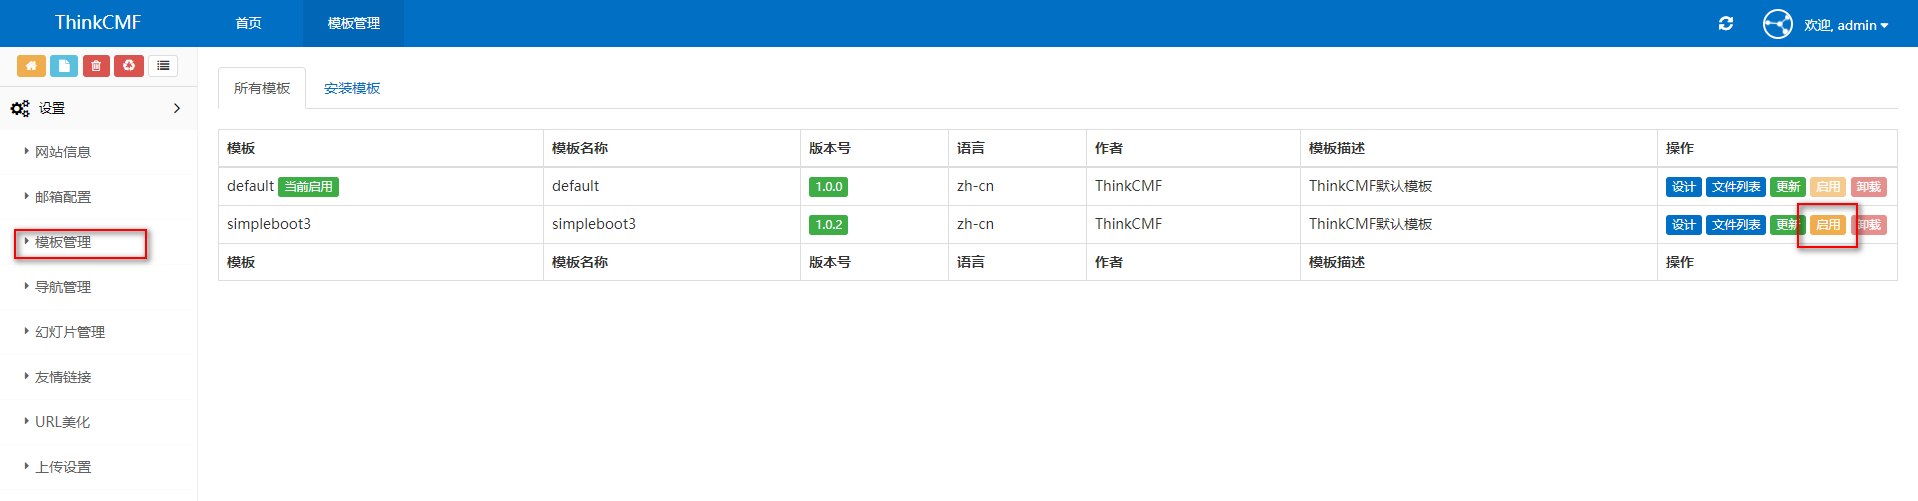Click 更新 for the simpleboot3 template
Viewport: 1918px width, 501px height.
(x=1788, y=225)
